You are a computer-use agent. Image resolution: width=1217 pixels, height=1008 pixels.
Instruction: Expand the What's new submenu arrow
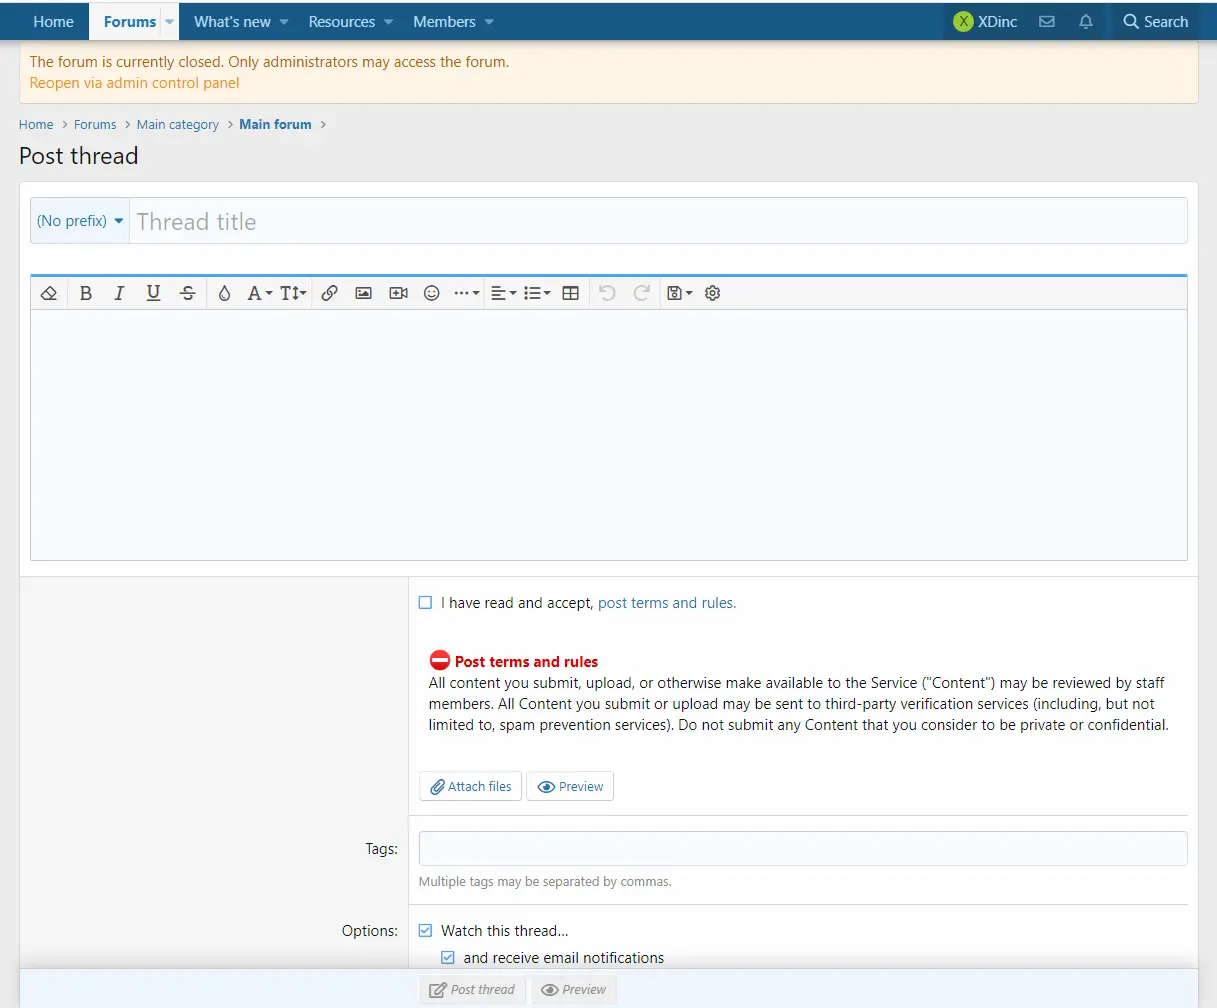(284, 21)
